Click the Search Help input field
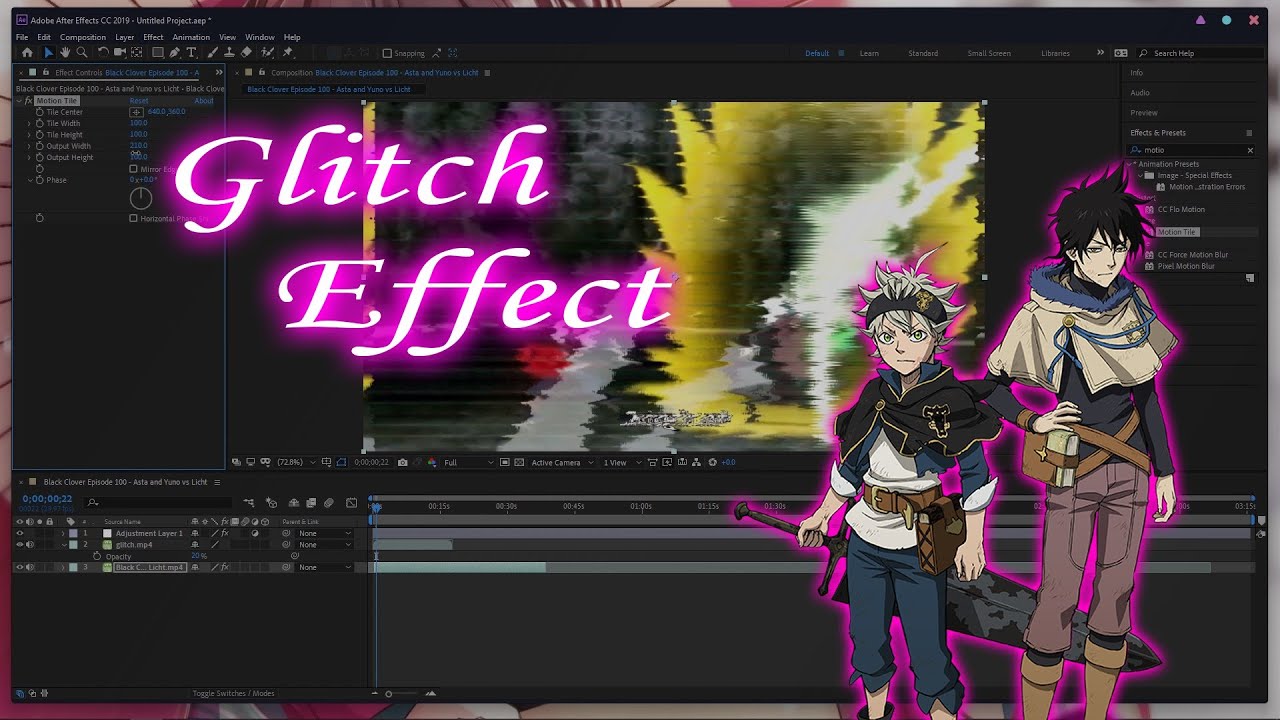 [1198, 53]
